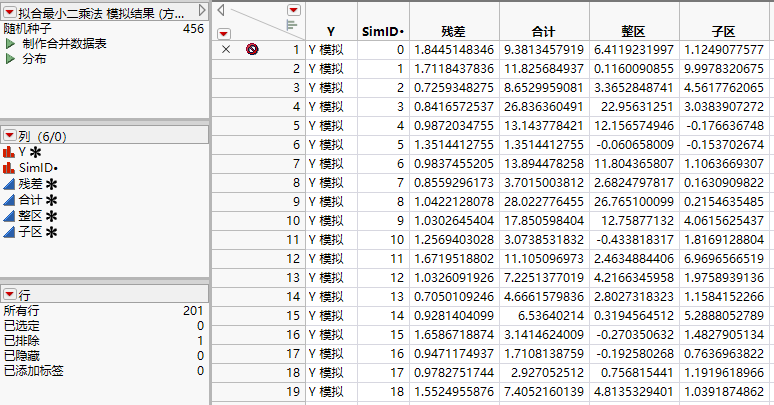Click cell value 1.0391874862

(724, 391)
